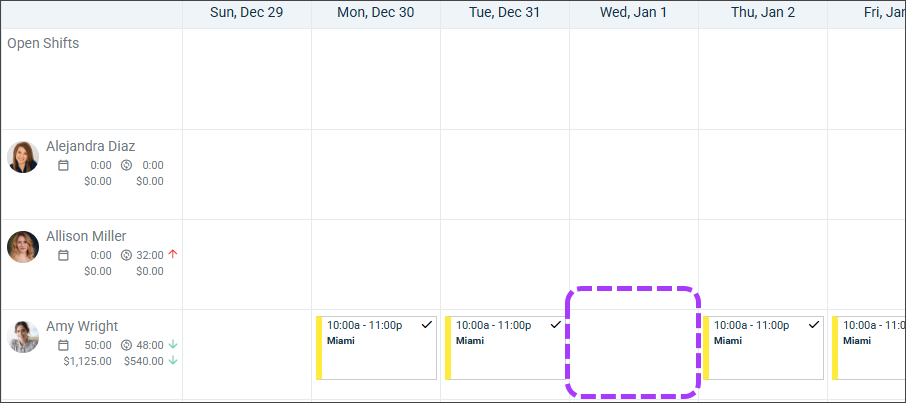Image resolution: width=906 pixels, height=403 pixels.
Task: Select the Sun, Dec 29 column header
Action: tap(246, 12)
